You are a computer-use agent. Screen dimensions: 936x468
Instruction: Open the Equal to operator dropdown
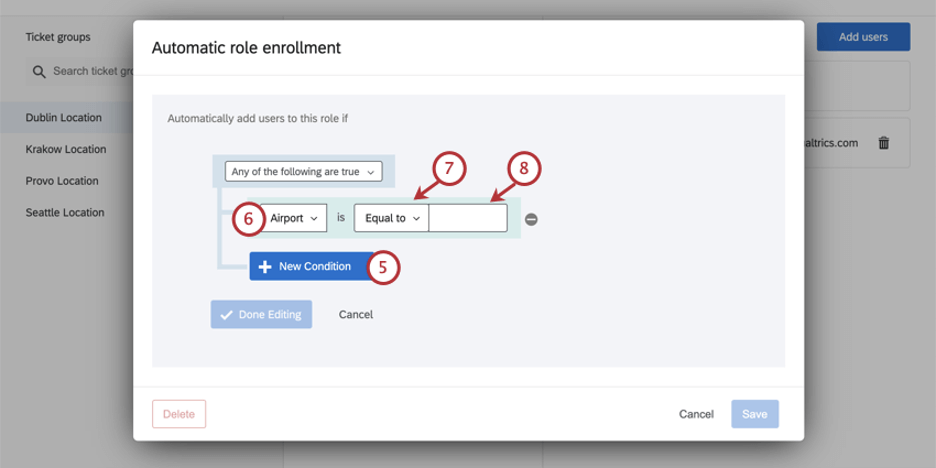coord(392,218)
